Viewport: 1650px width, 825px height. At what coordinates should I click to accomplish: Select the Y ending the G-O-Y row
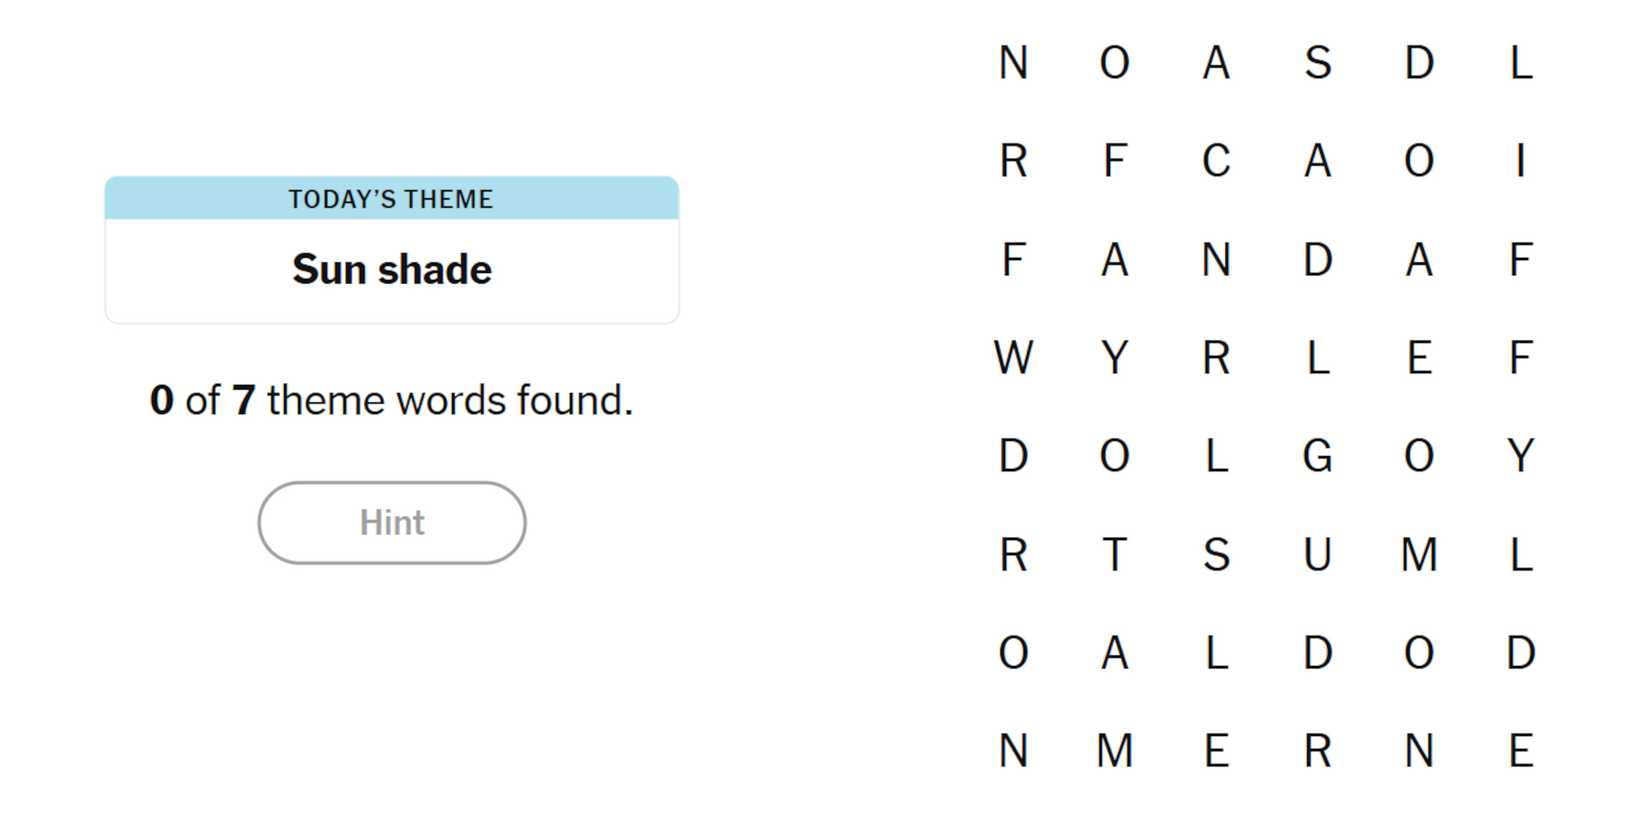click(x=1520, y=456)
